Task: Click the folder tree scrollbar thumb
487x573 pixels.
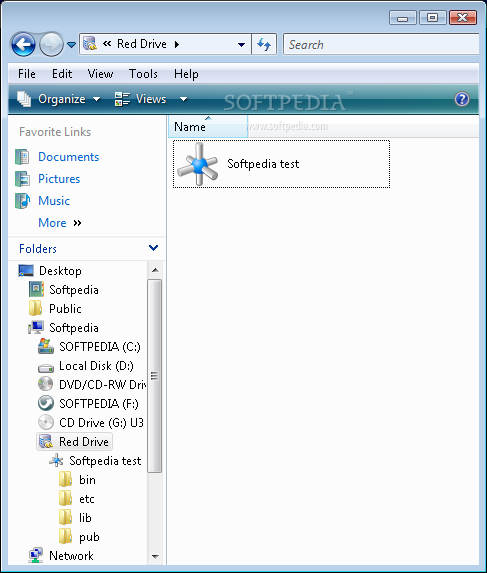Action: [x=155, y=376]
